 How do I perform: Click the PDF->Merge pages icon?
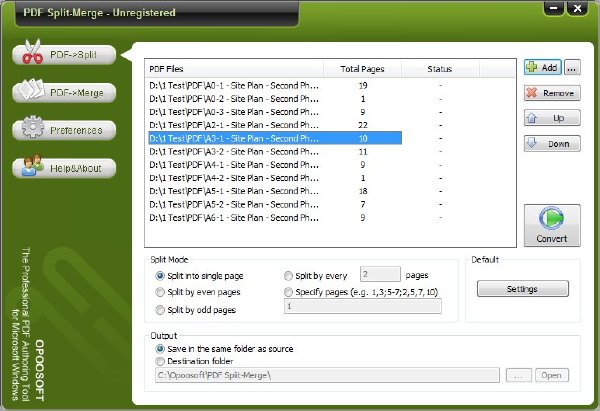[31, 89]
